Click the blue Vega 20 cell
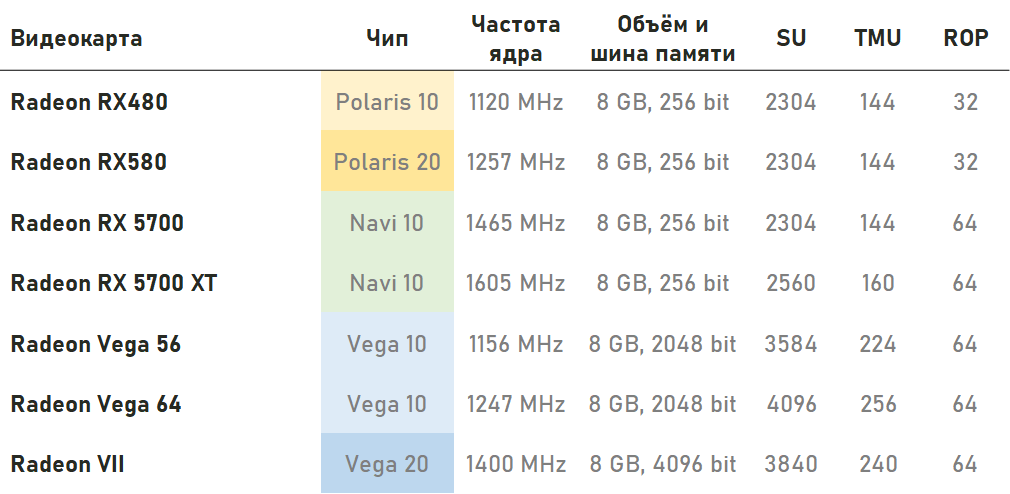1010x494 pixels. [387, 464]
